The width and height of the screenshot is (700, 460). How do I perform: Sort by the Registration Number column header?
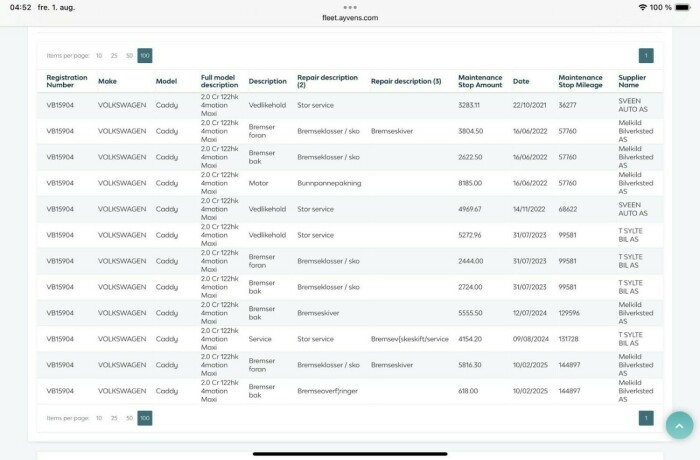point(67,81)
